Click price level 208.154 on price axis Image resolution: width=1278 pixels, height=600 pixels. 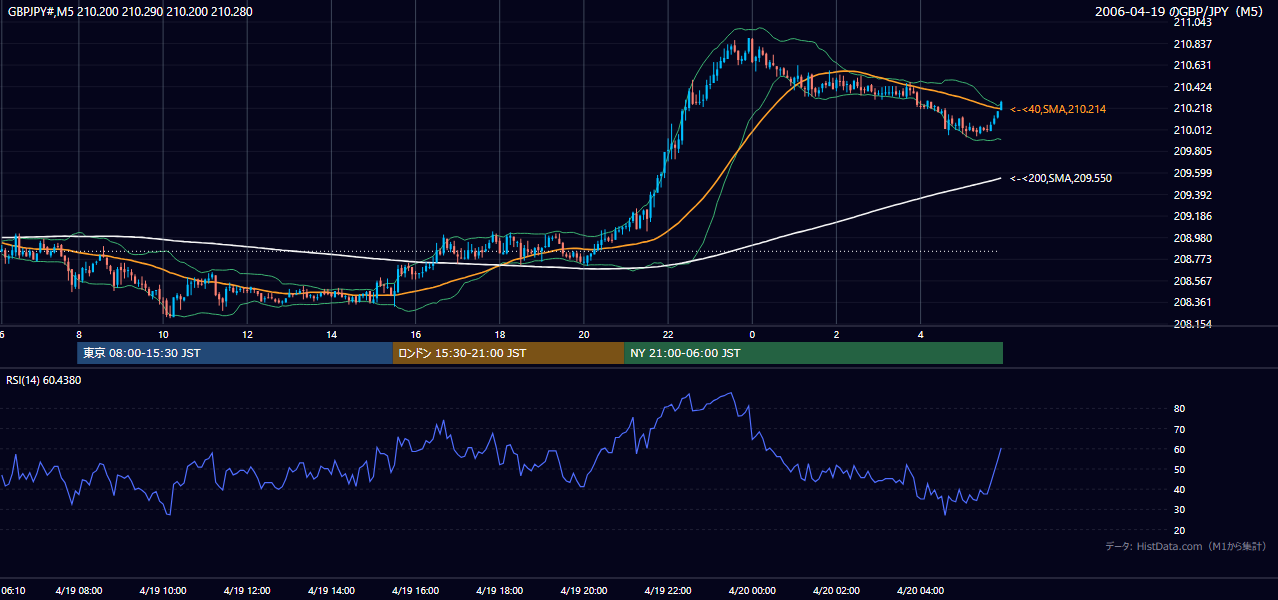point(1193,324)
